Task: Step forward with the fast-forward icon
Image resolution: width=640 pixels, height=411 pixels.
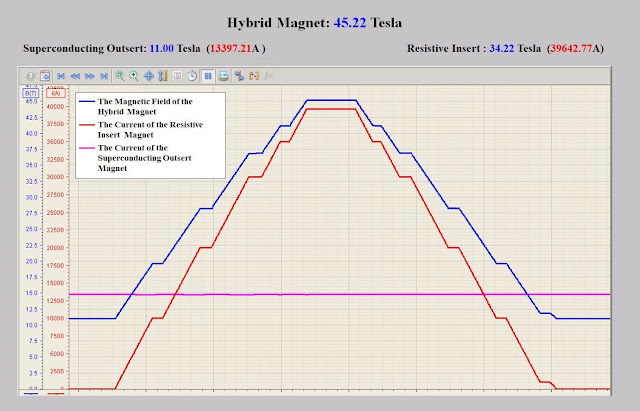Action: click(x=90, y=76)
